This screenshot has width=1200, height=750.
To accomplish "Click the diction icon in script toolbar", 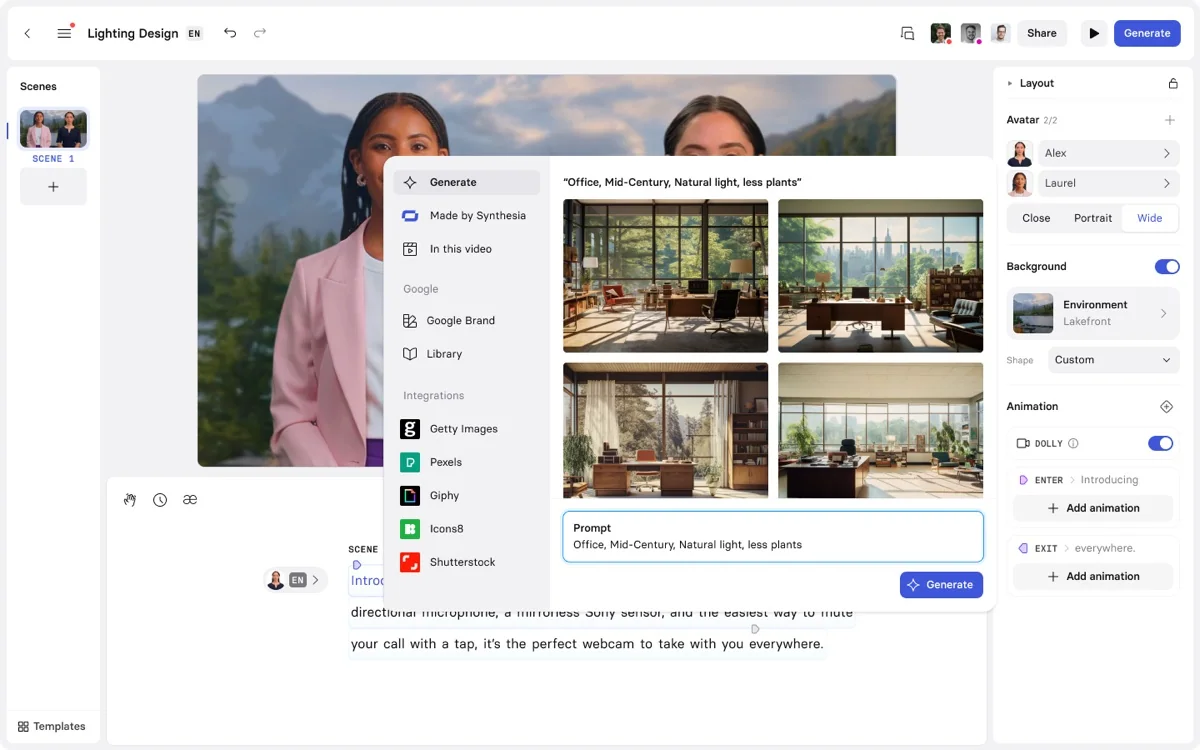I will 190,500.
